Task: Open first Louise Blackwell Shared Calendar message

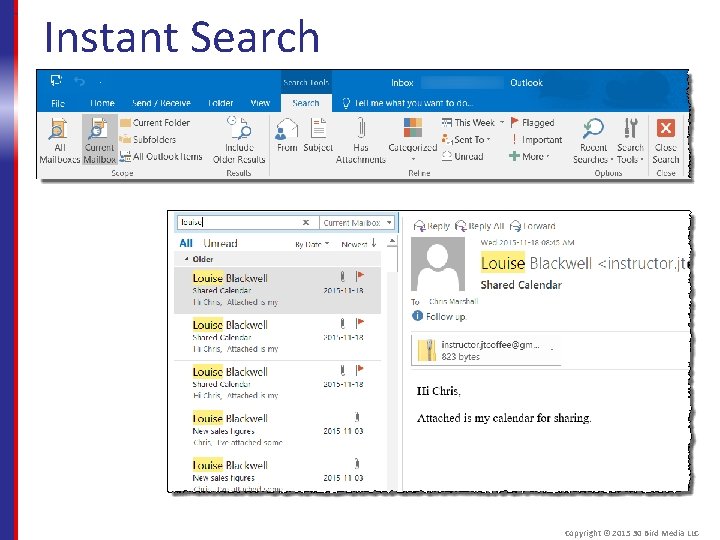Action: point(277,290)
